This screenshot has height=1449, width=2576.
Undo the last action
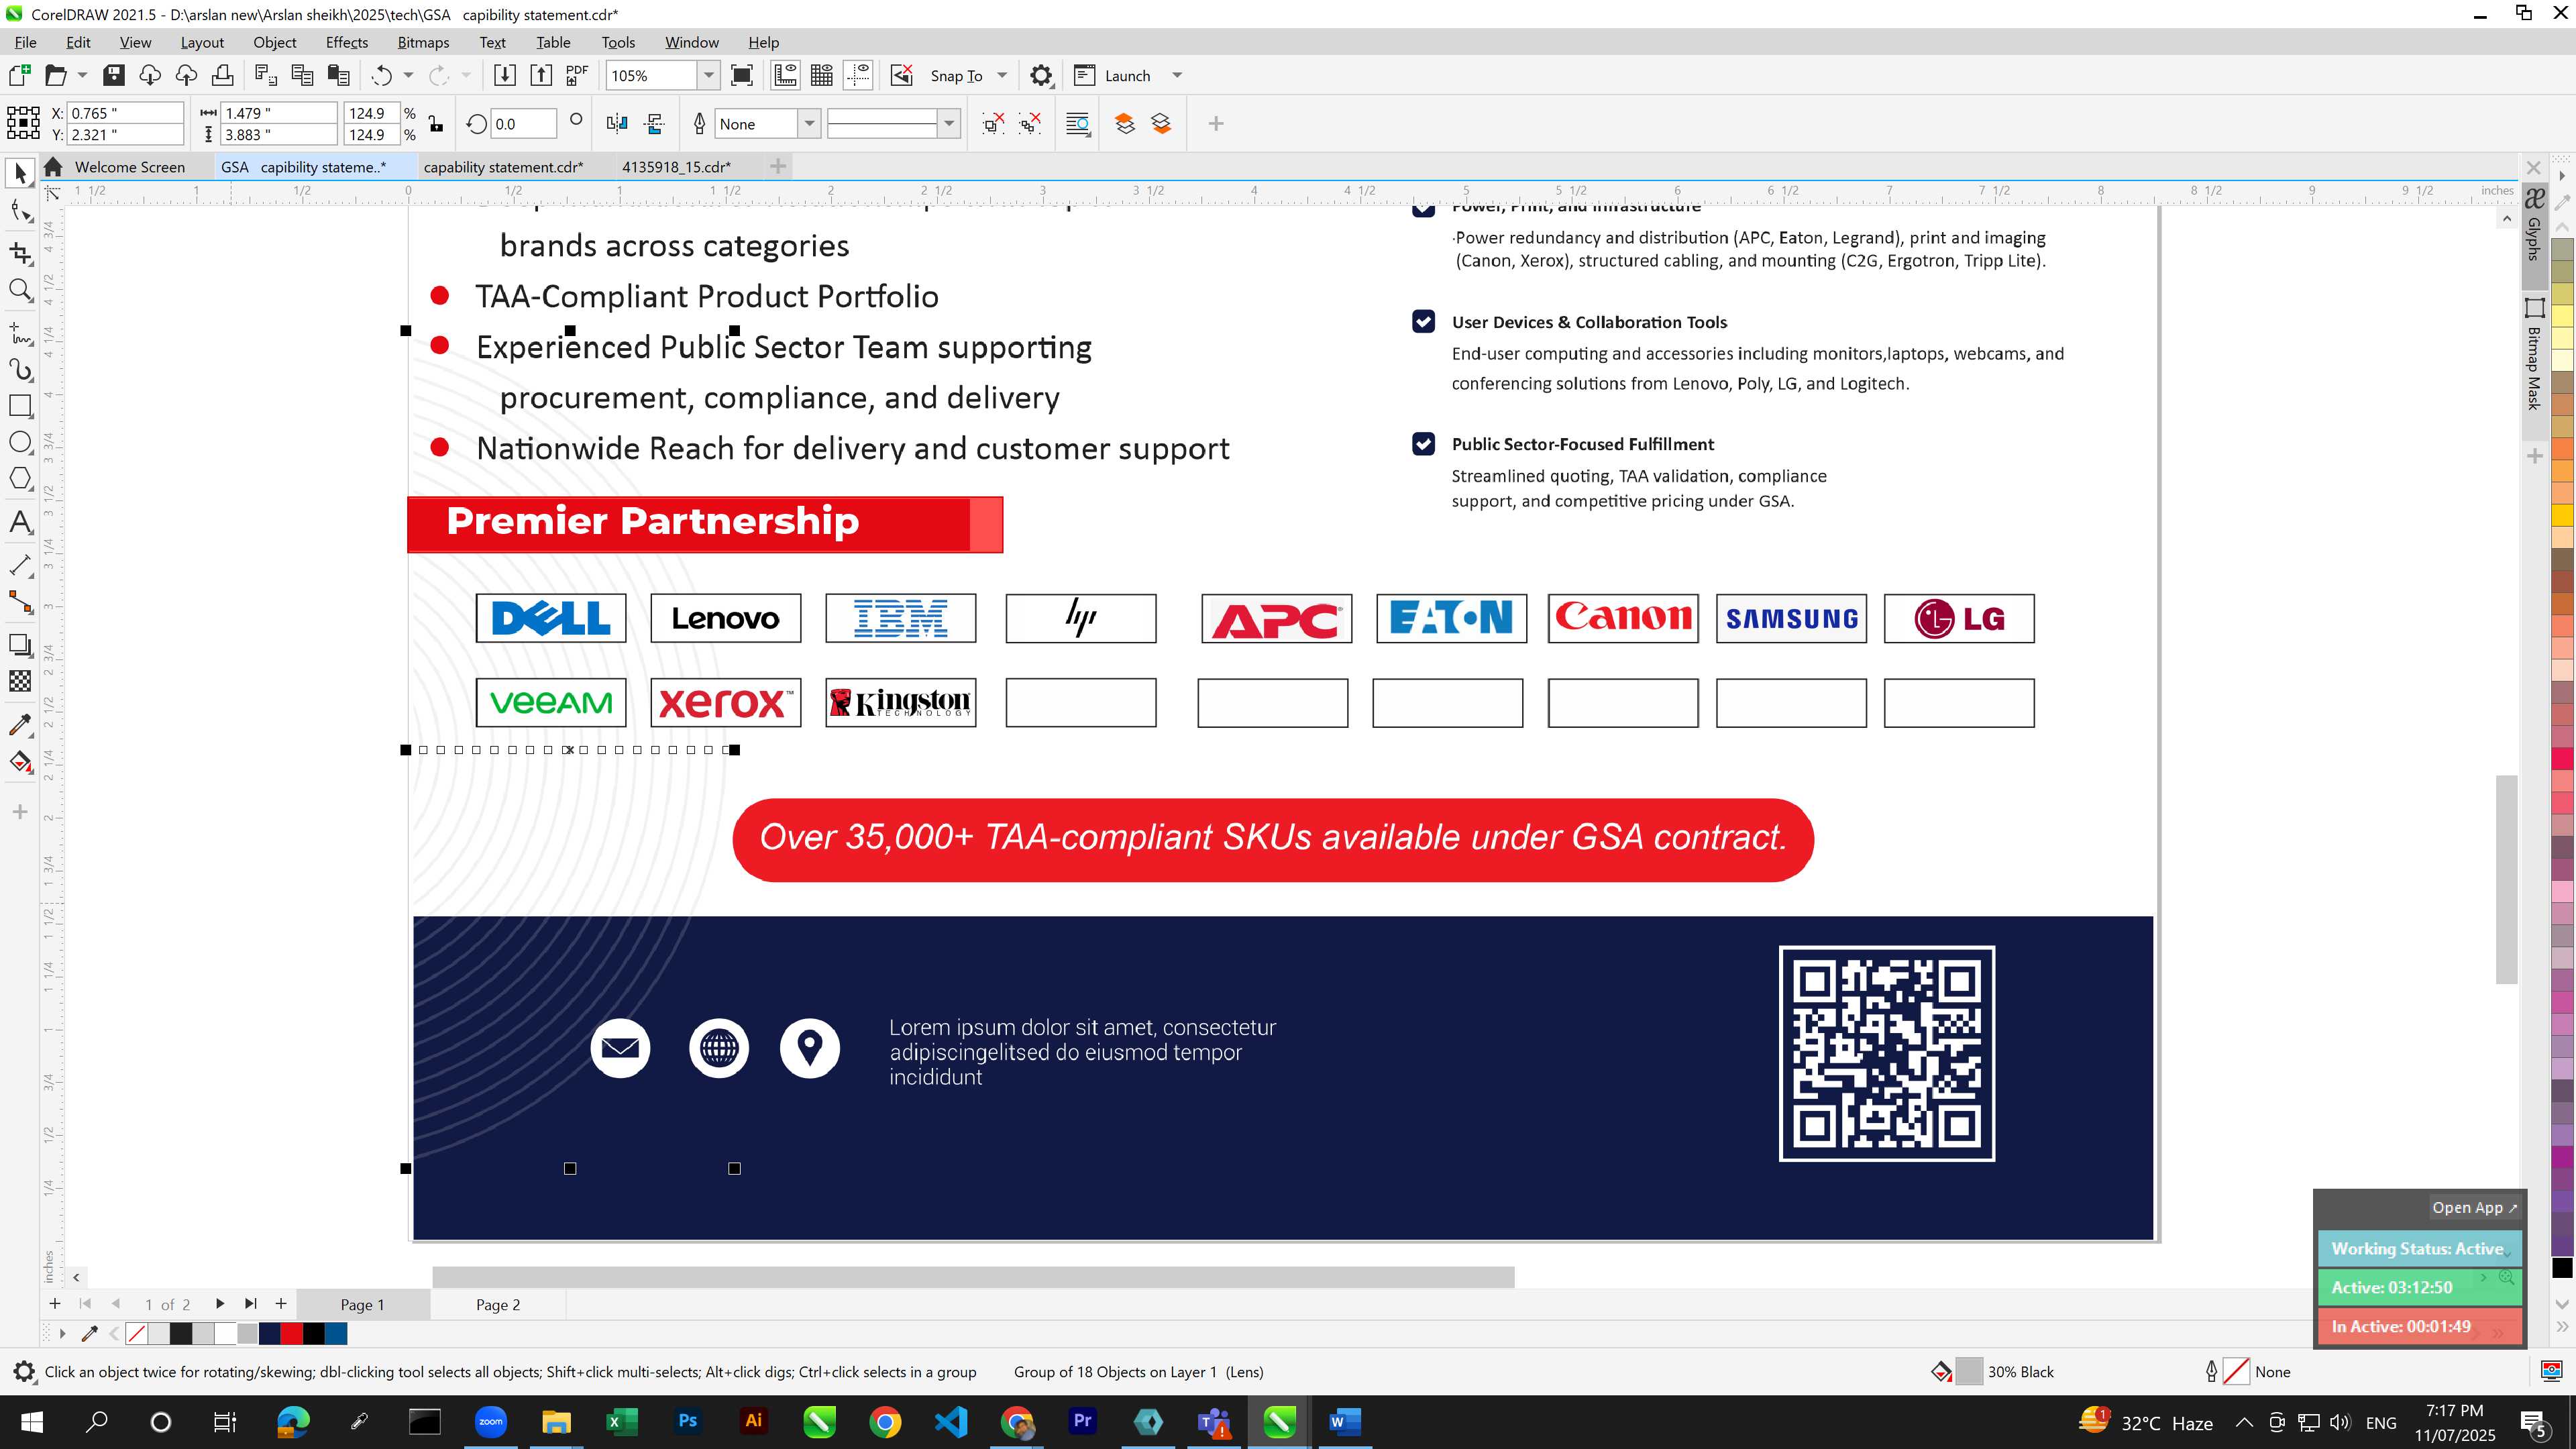tap(381, 75)
